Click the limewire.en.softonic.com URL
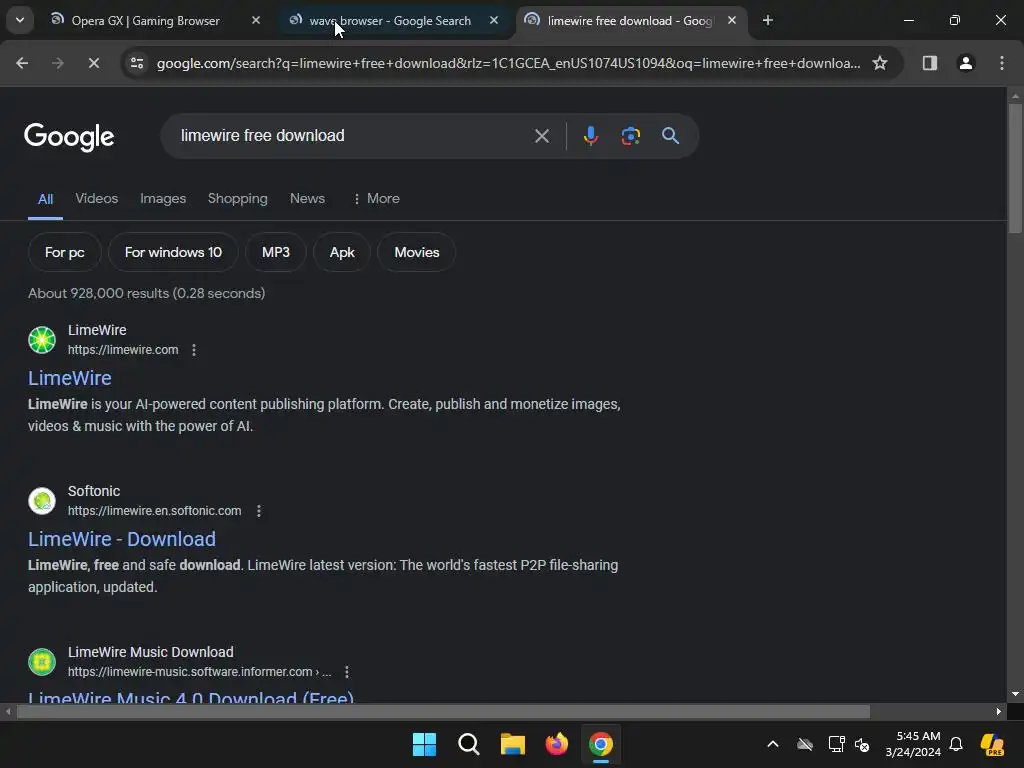Viewport: 1024px width, 768px height. pyautogui.click(x=155, y=511)
